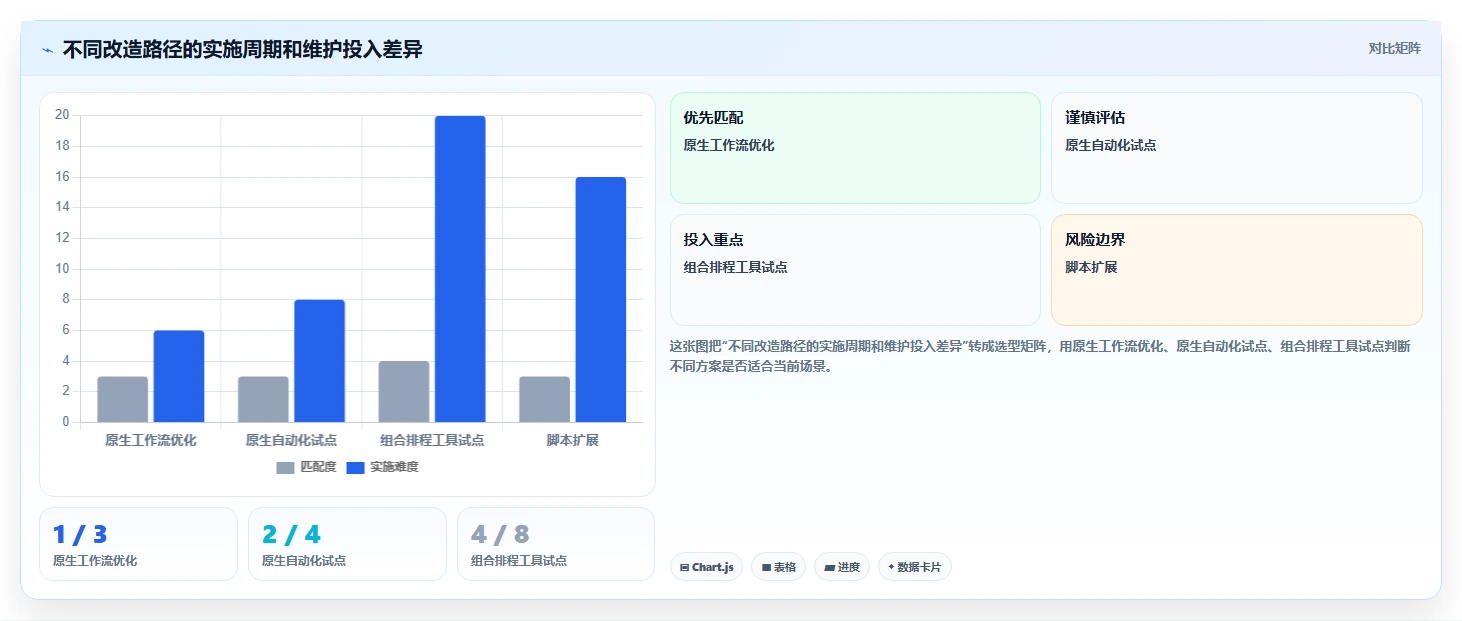The width and height of the screenshot is (1462, 621).
Task: Click y-axis value 10
Action: pyautogui.click(x=62, y=268)
